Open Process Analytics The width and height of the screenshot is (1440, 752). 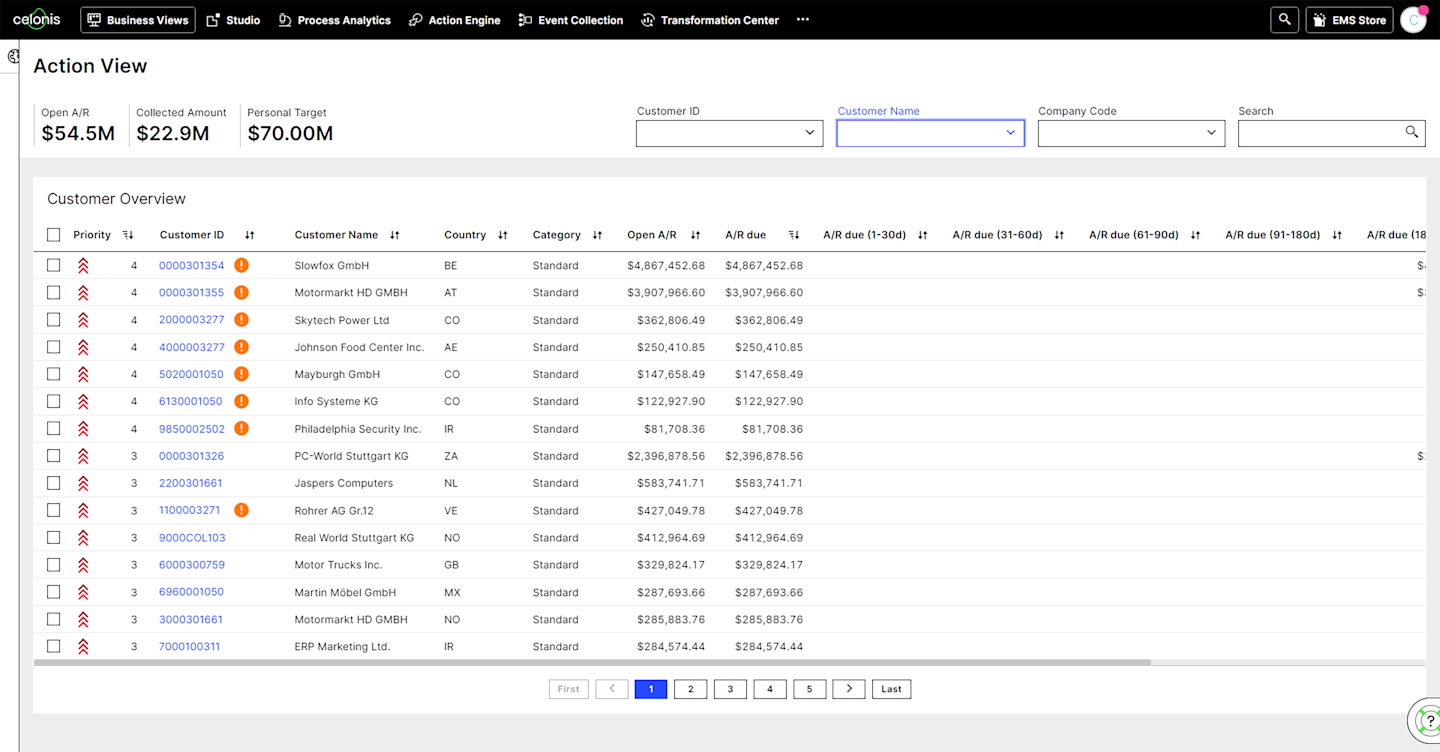coord(334,19)
